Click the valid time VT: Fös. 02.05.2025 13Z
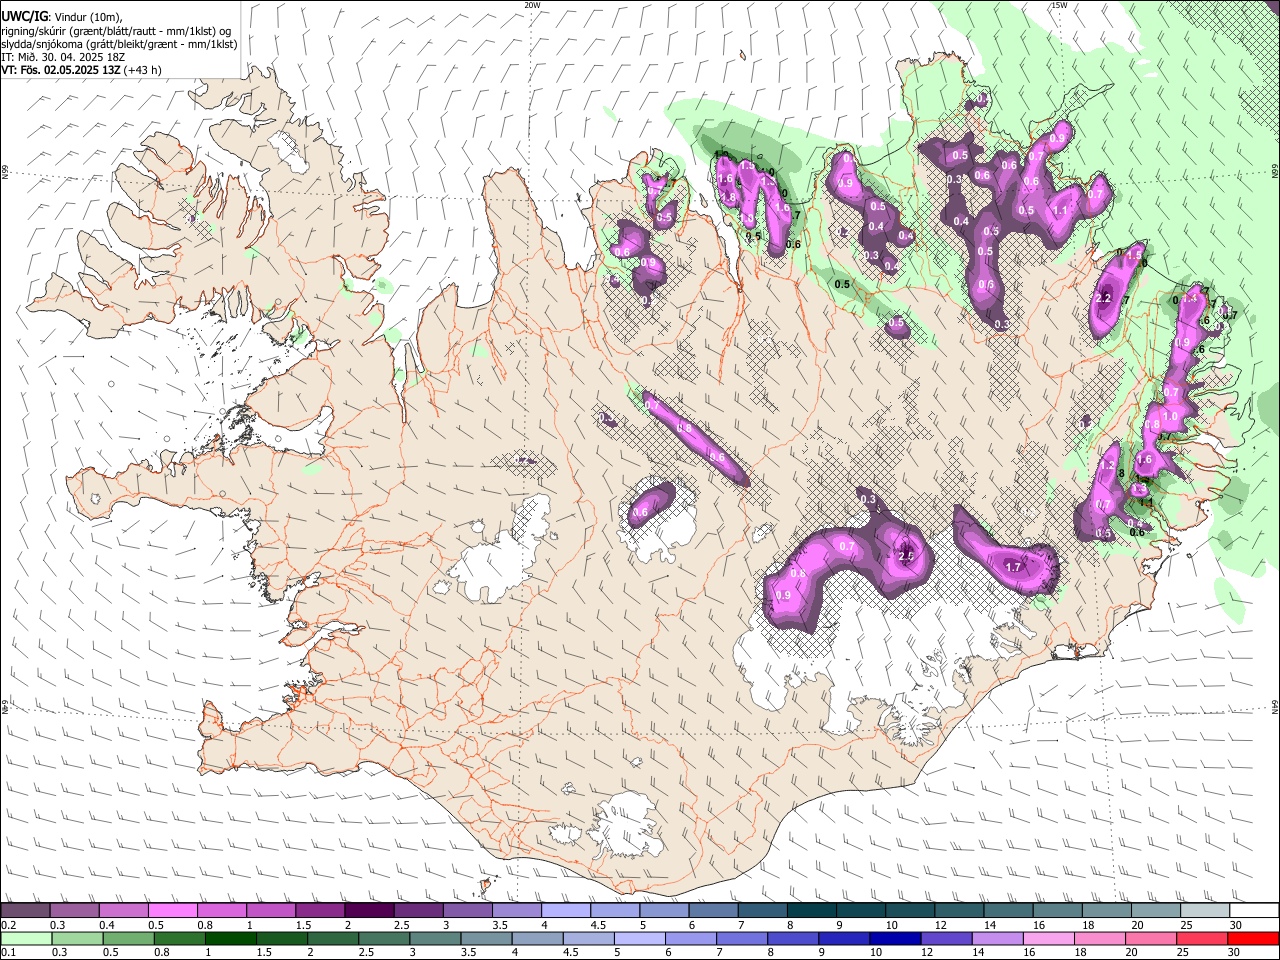Viewport: 1280px width, 960px height. pyautogui.click(x=61, y=70)
